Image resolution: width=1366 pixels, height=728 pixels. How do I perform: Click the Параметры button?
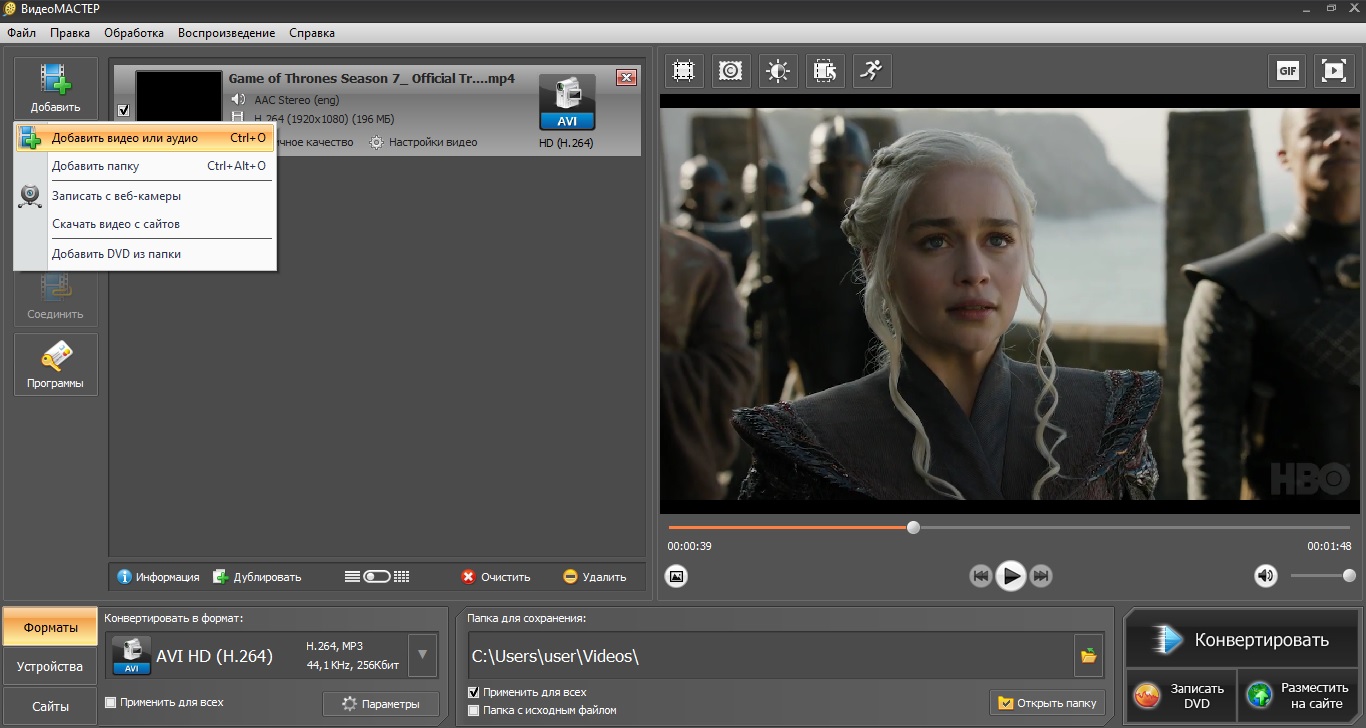tap(380, 704)
